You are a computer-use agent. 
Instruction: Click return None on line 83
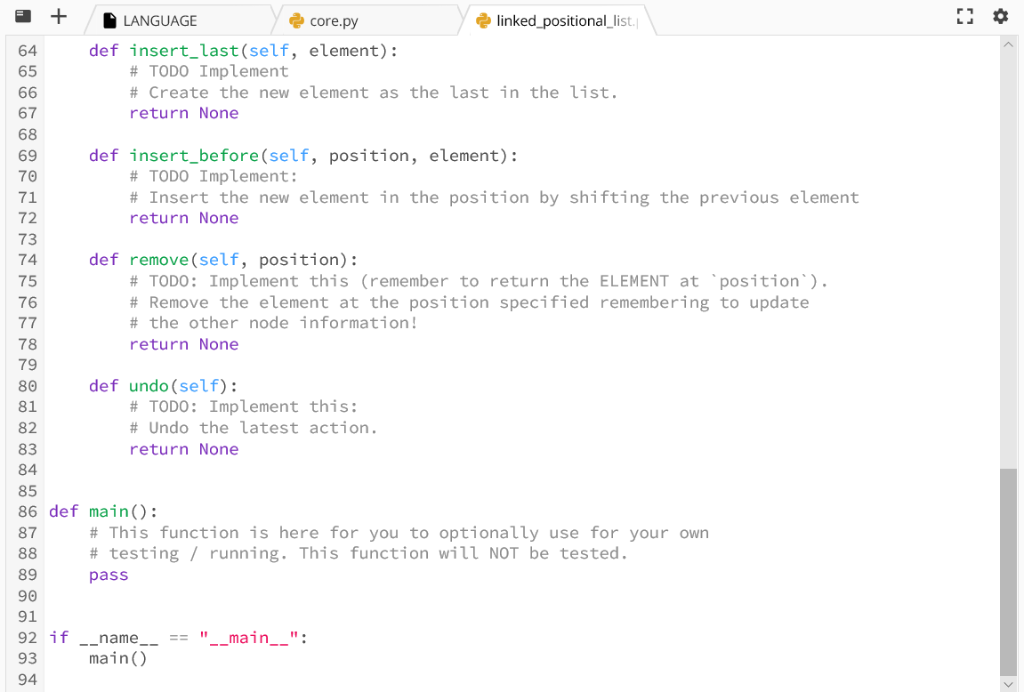[184, 449]
